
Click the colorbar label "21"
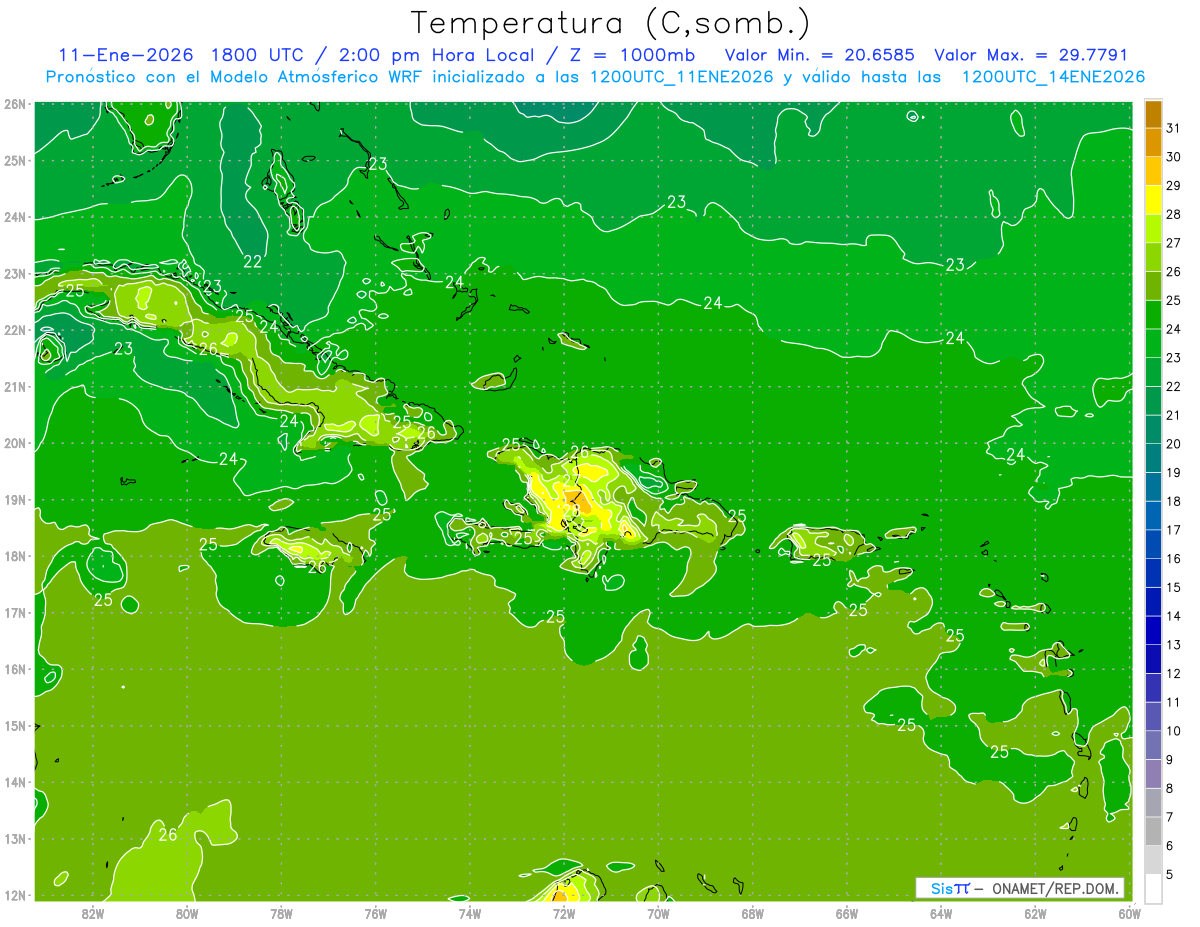pyautogui.click(x=1173, y=415)
